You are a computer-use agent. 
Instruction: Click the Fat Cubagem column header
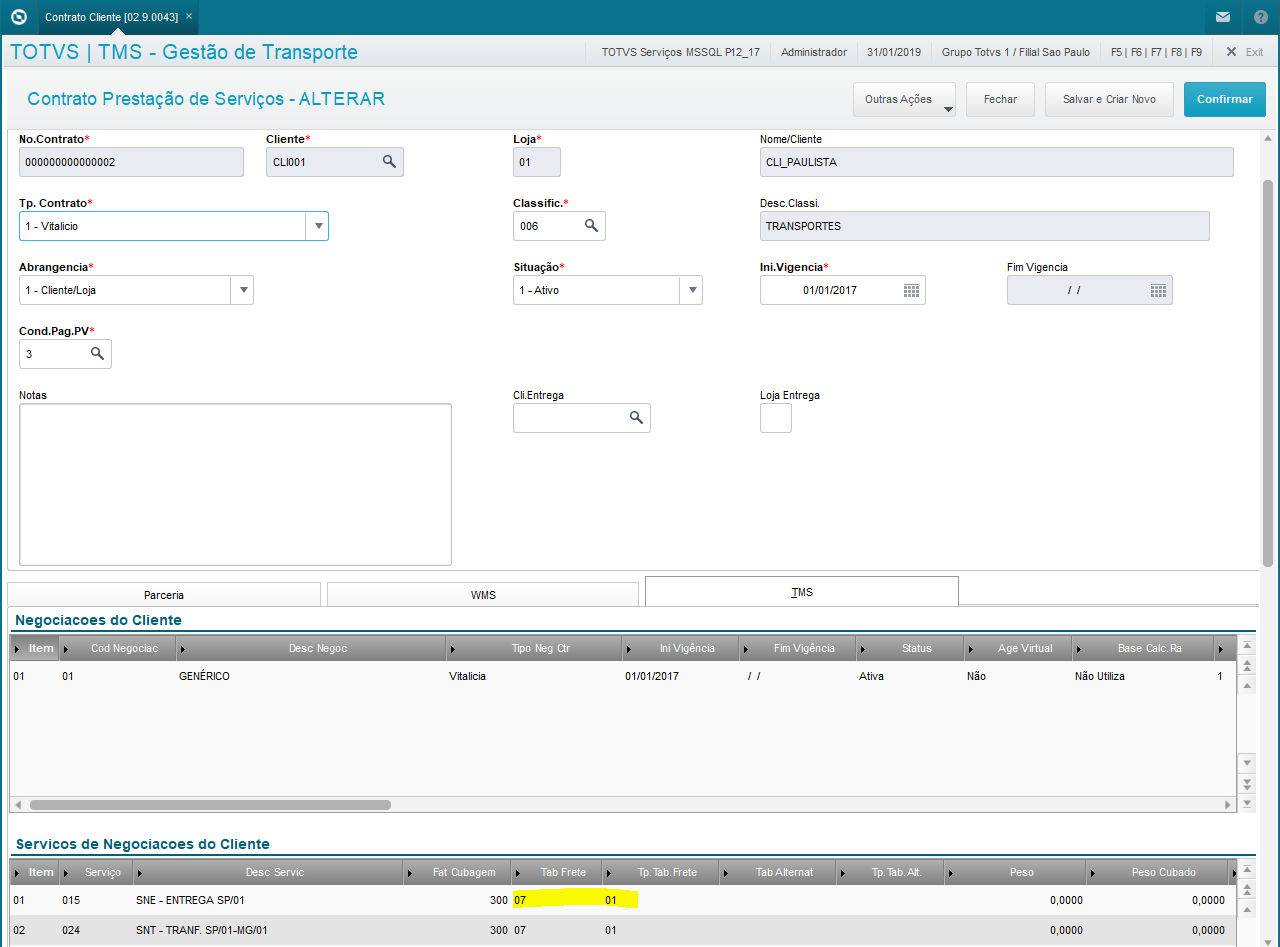pyautogui.click(x=457, y=872)
